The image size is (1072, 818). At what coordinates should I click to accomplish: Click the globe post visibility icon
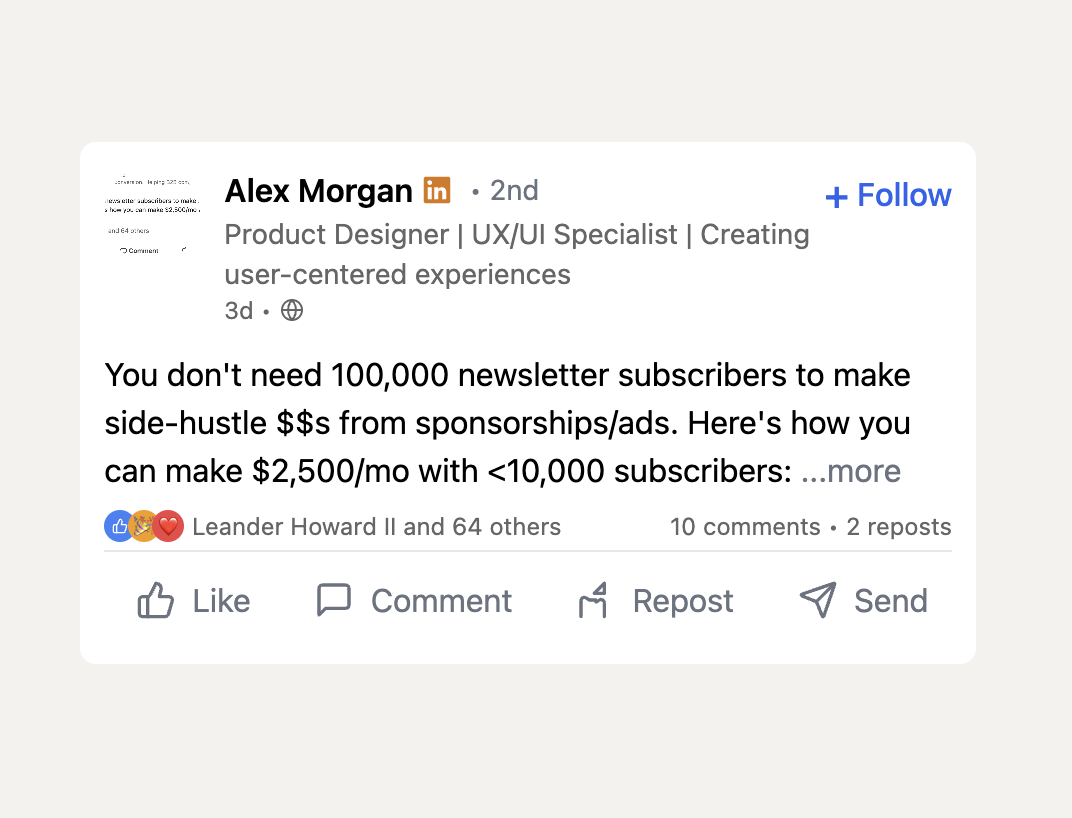click(291, 310)
